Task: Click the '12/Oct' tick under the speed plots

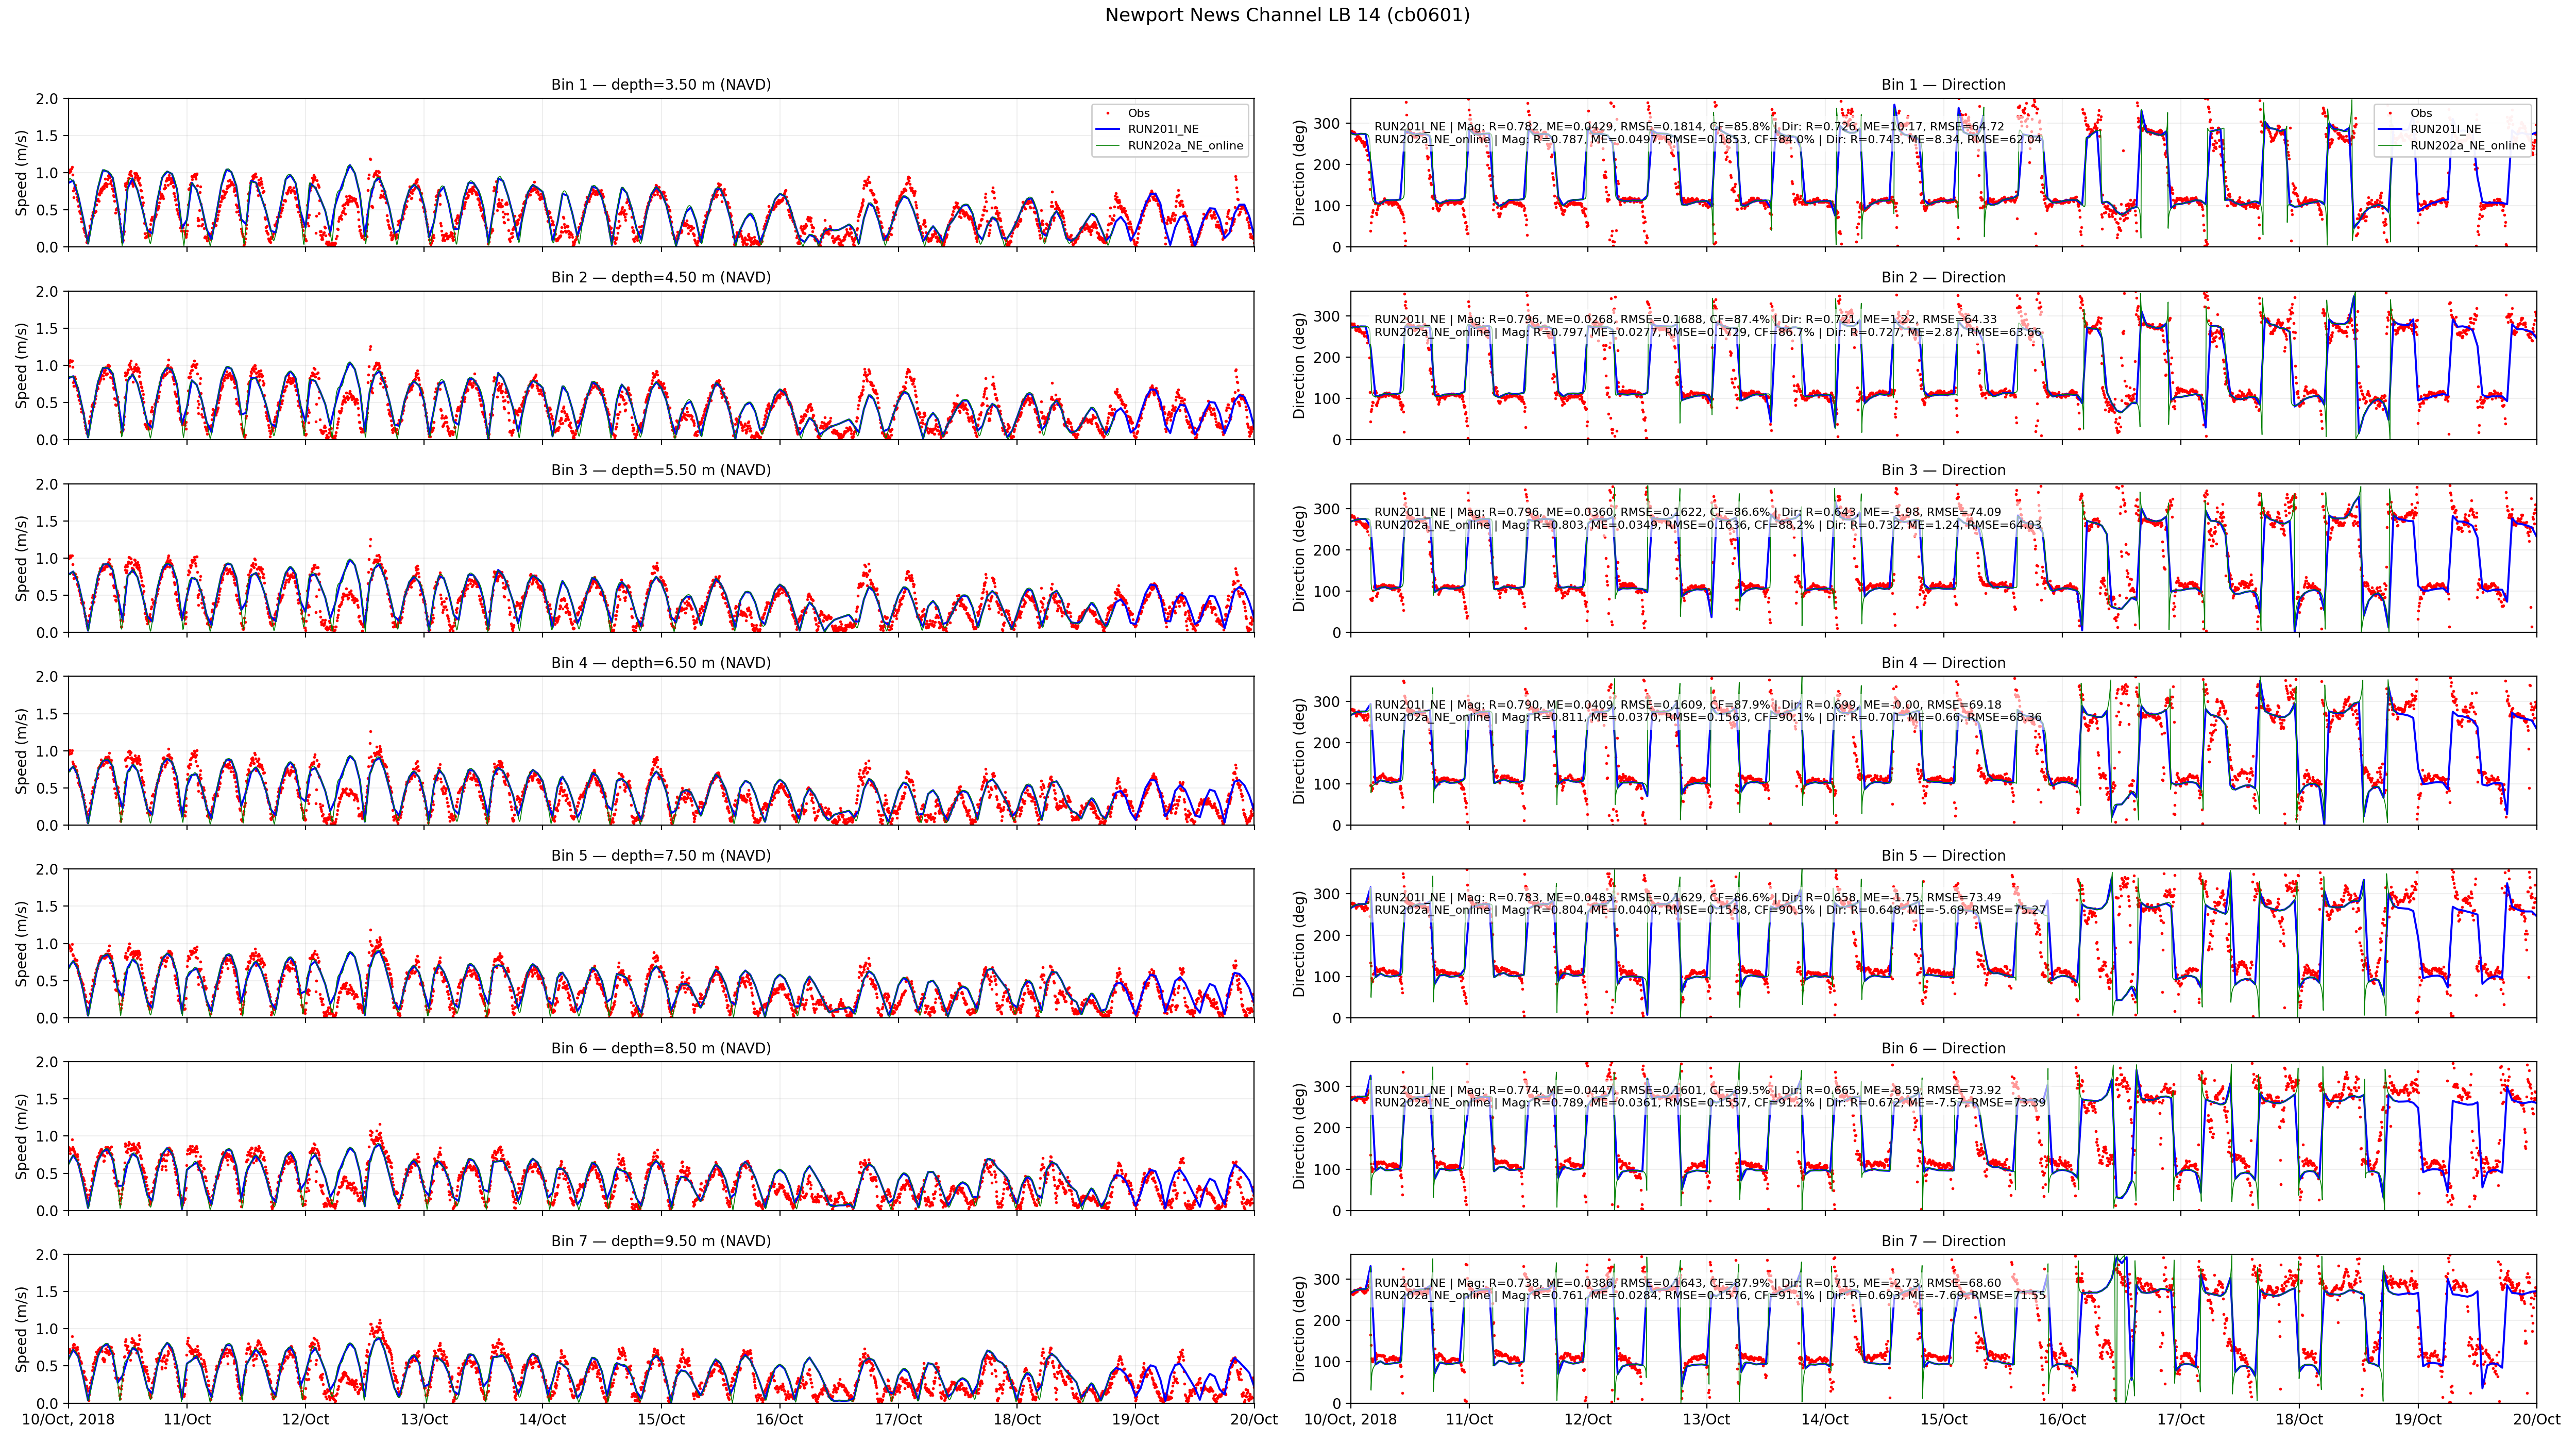Action: tap(305, 1419)
